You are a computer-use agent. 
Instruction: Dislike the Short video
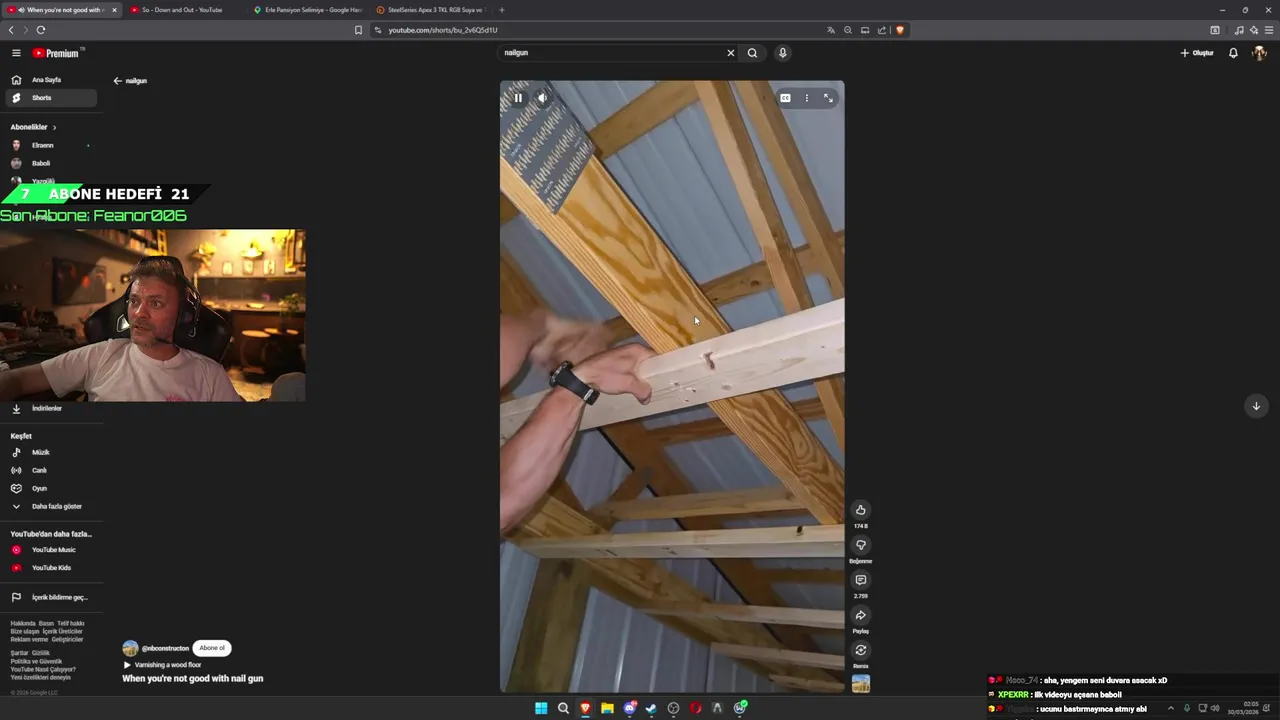pyautogui.click(x=860, y=545)
